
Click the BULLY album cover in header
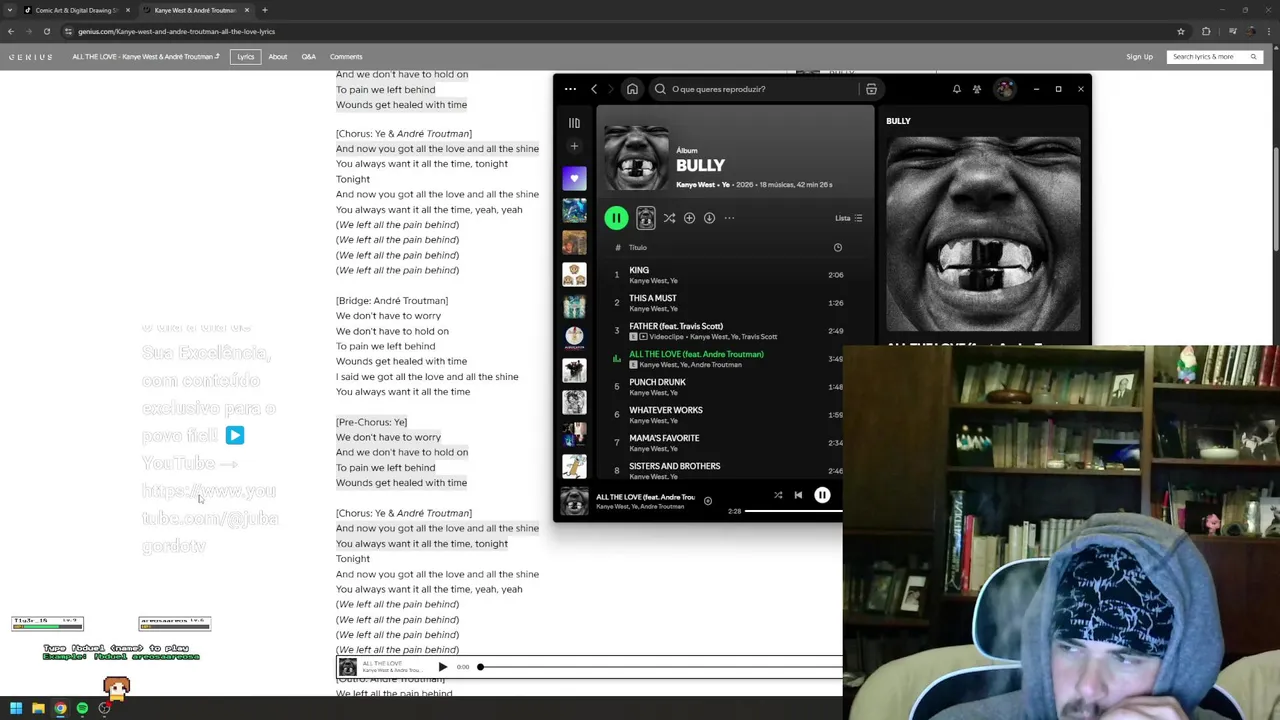pyautogui.click(x=636, y=157)
